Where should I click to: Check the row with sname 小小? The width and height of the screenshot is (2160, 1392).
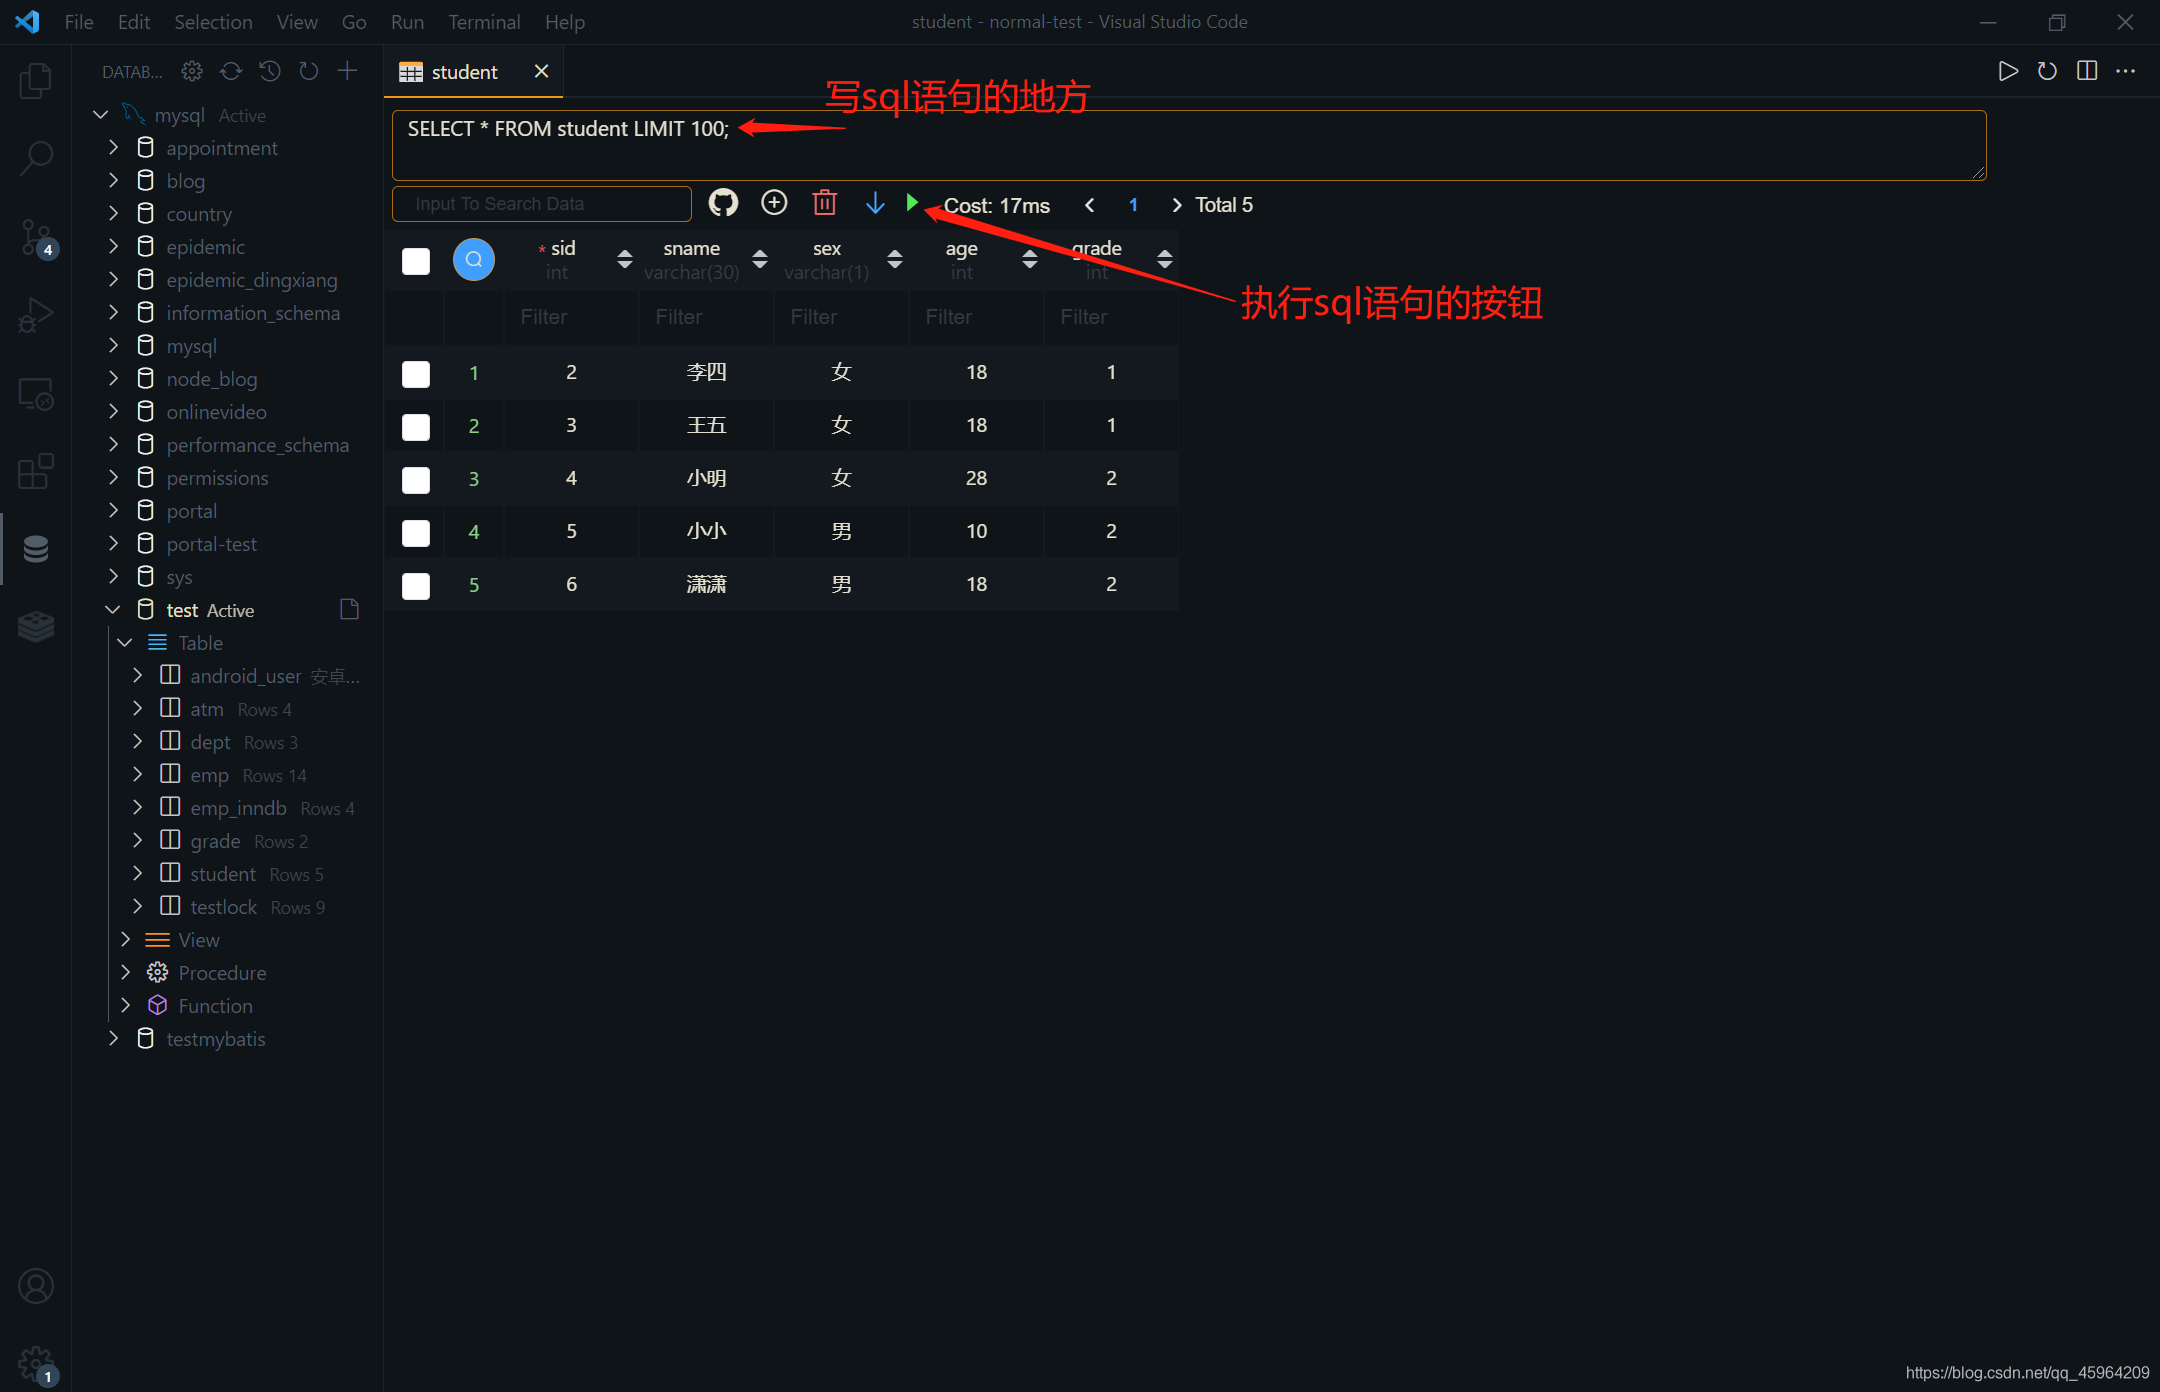click(x=416, y=533)
